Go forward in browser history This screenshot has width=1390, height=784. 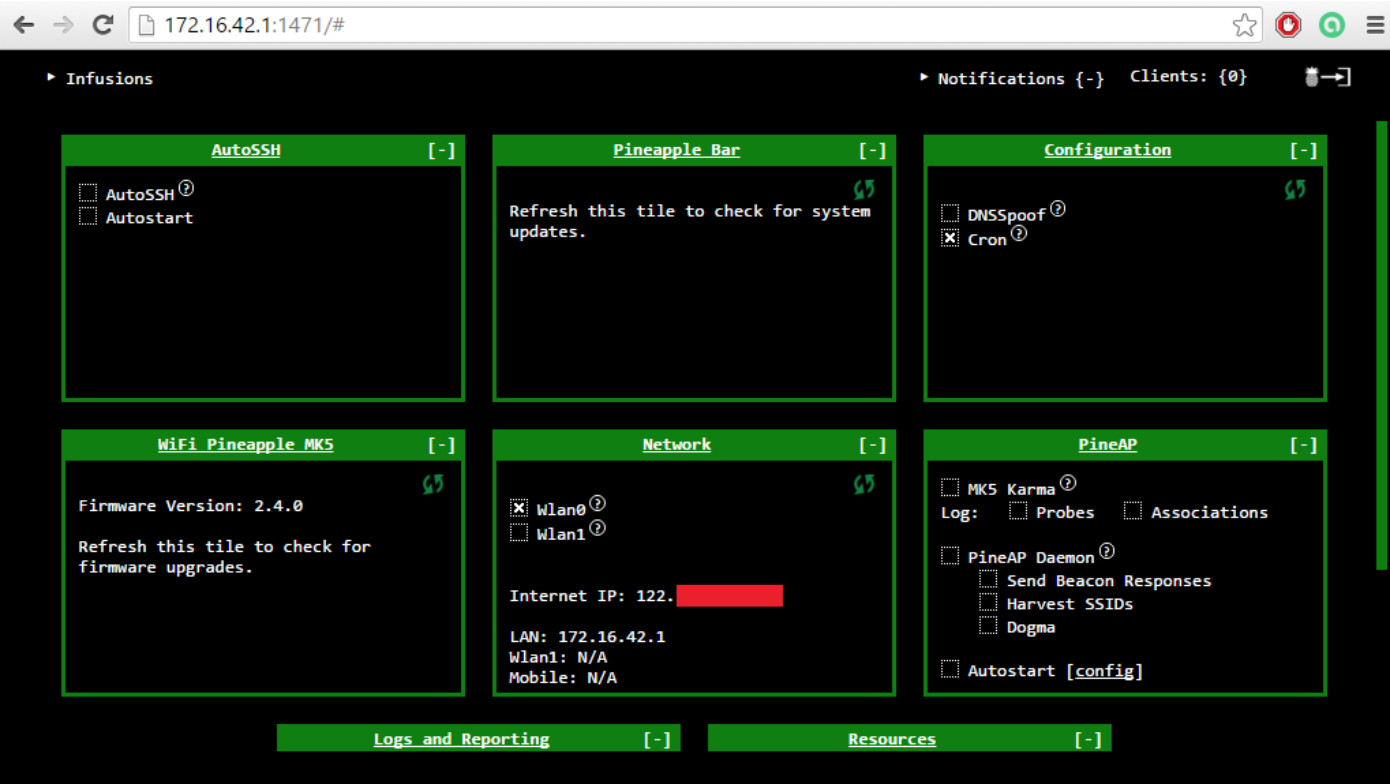[63, 25]
